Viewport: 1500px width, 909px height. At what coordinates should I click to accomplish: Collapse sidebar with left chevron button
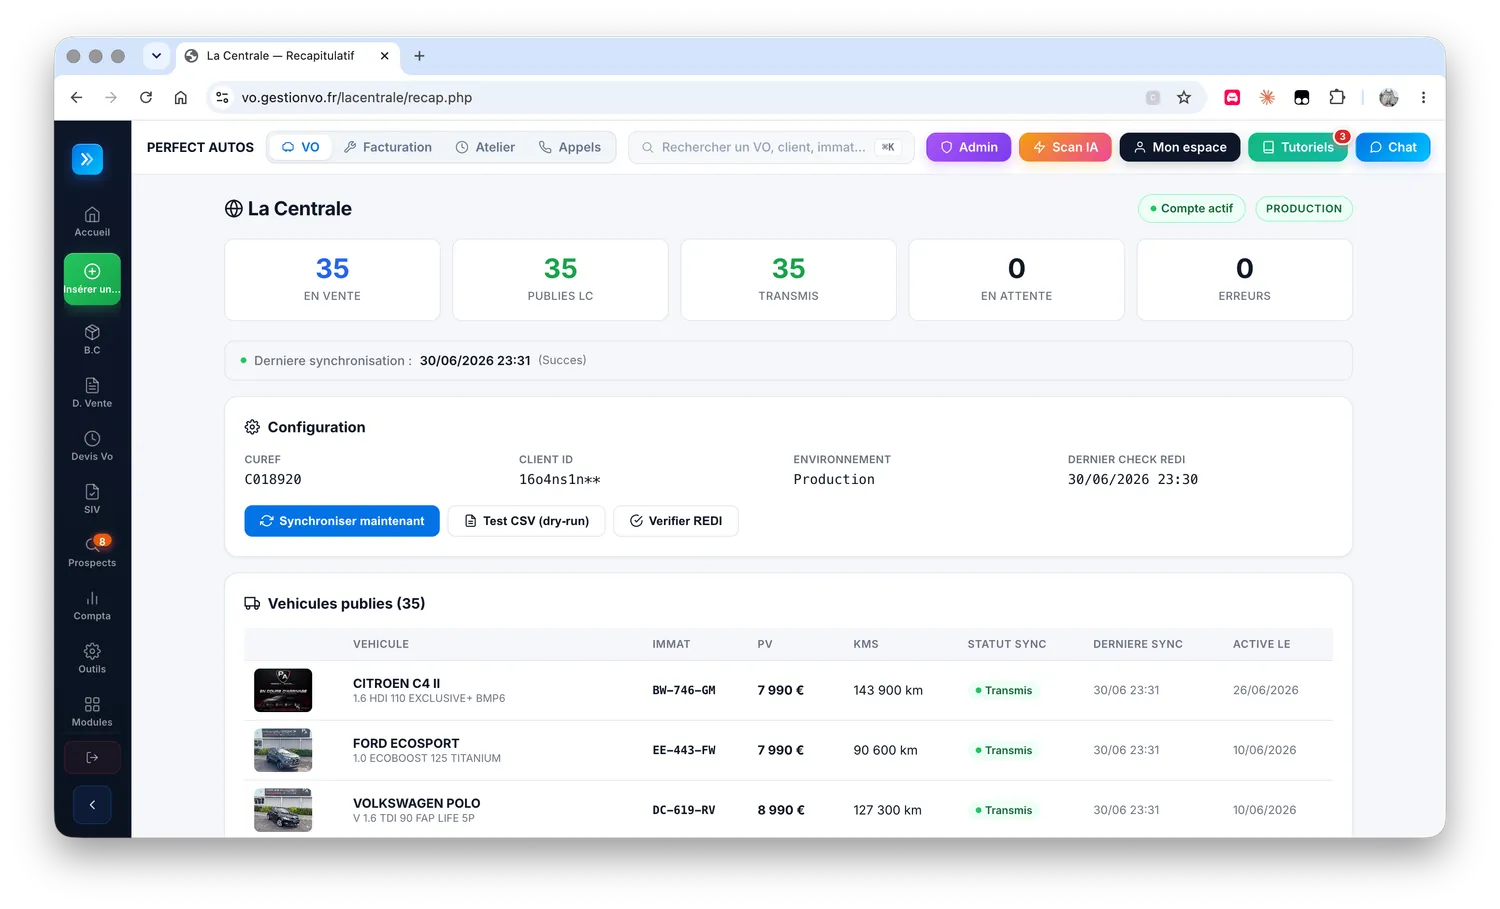point(92,804)
